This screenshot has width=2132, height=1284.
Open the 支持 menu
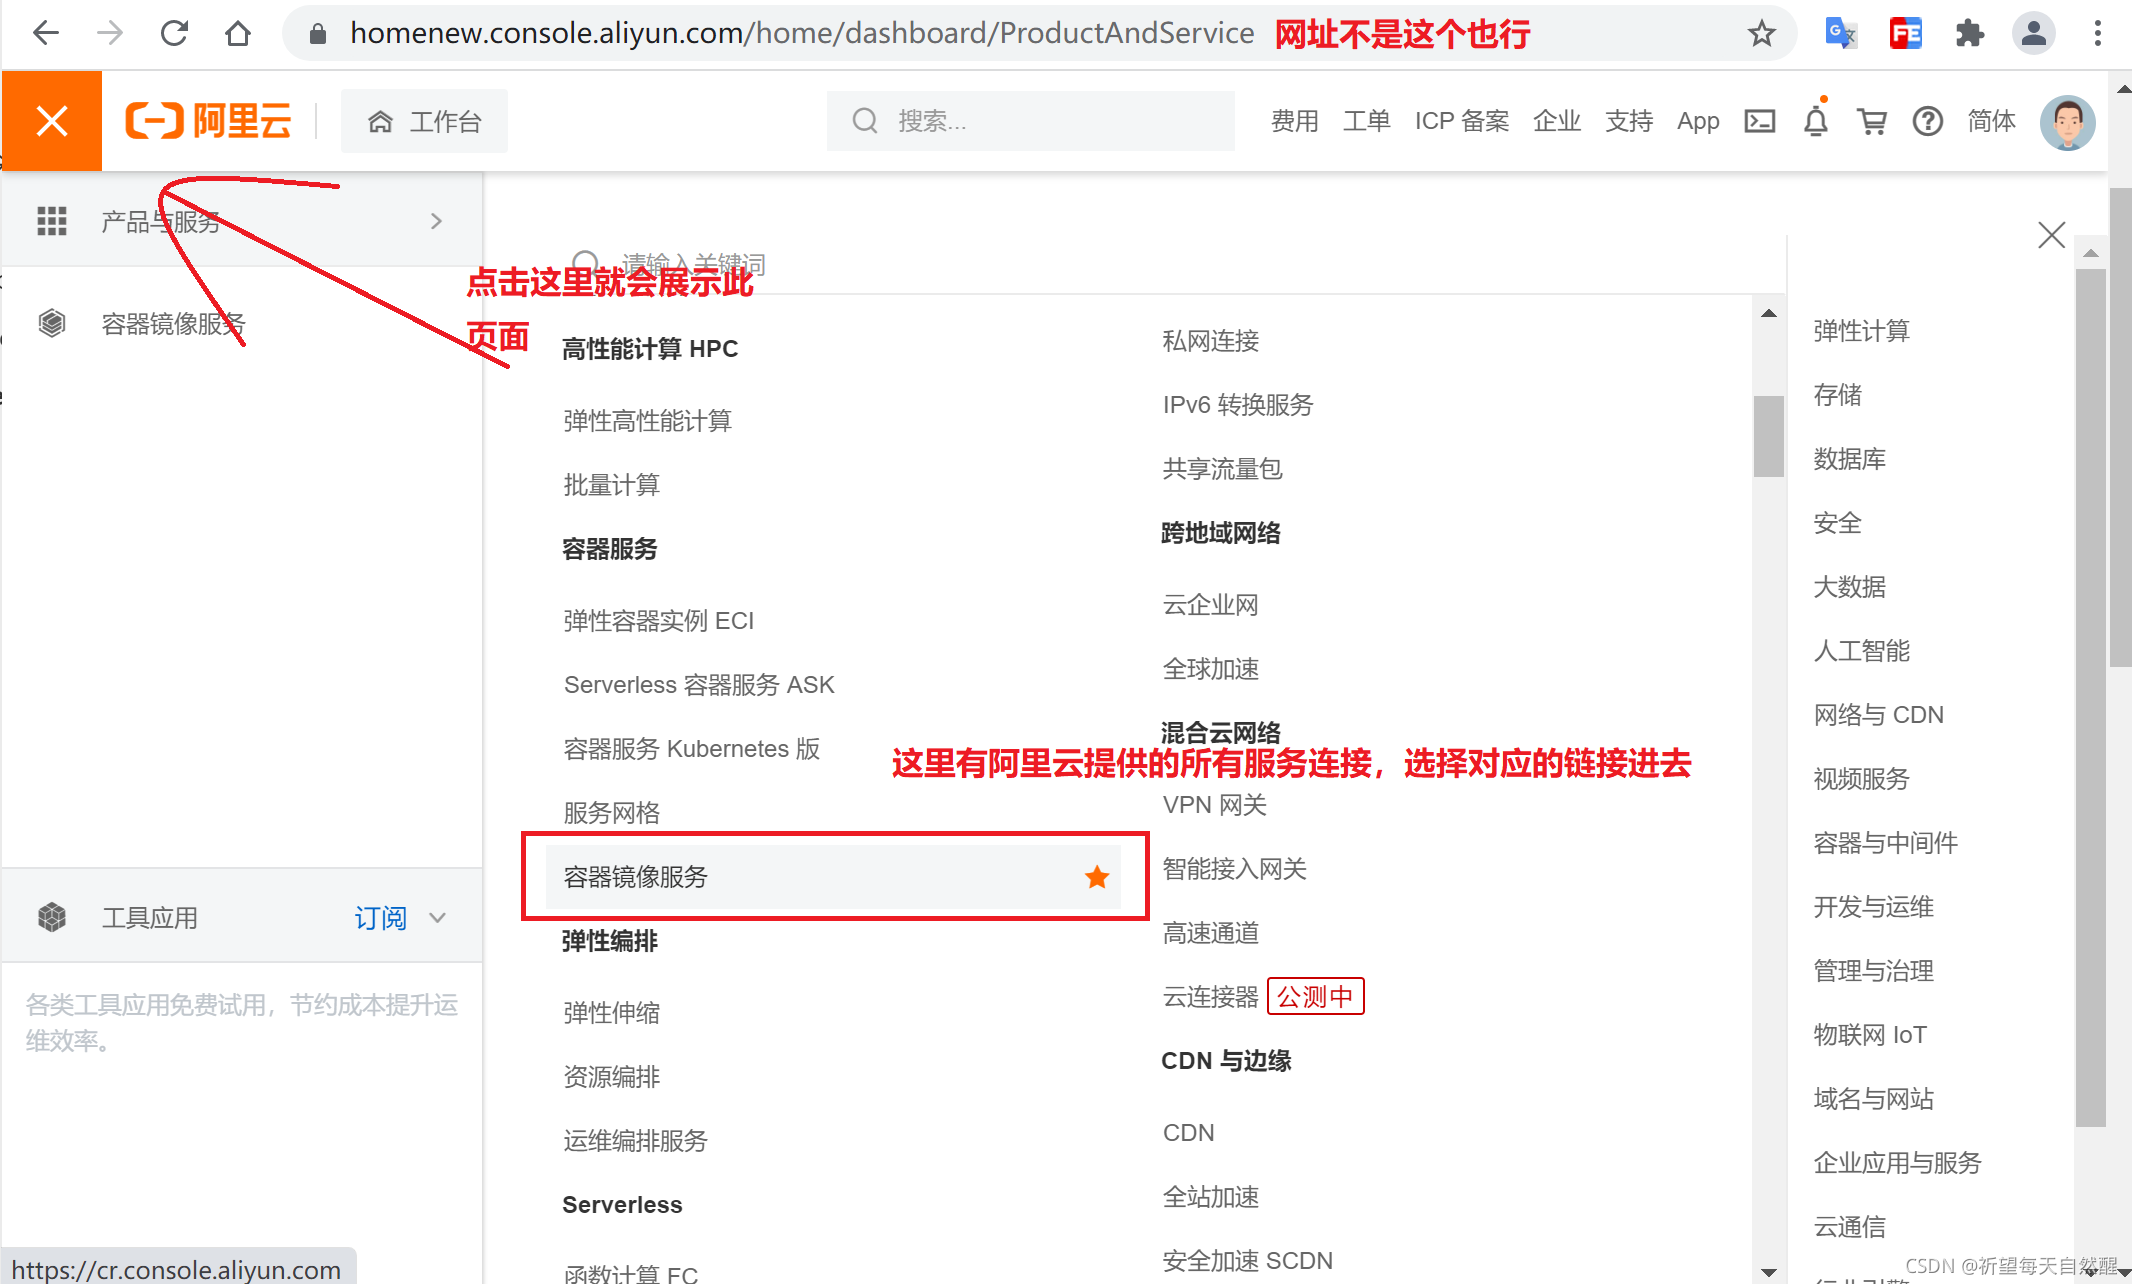pyautogui.click(x=1628, y=121)
